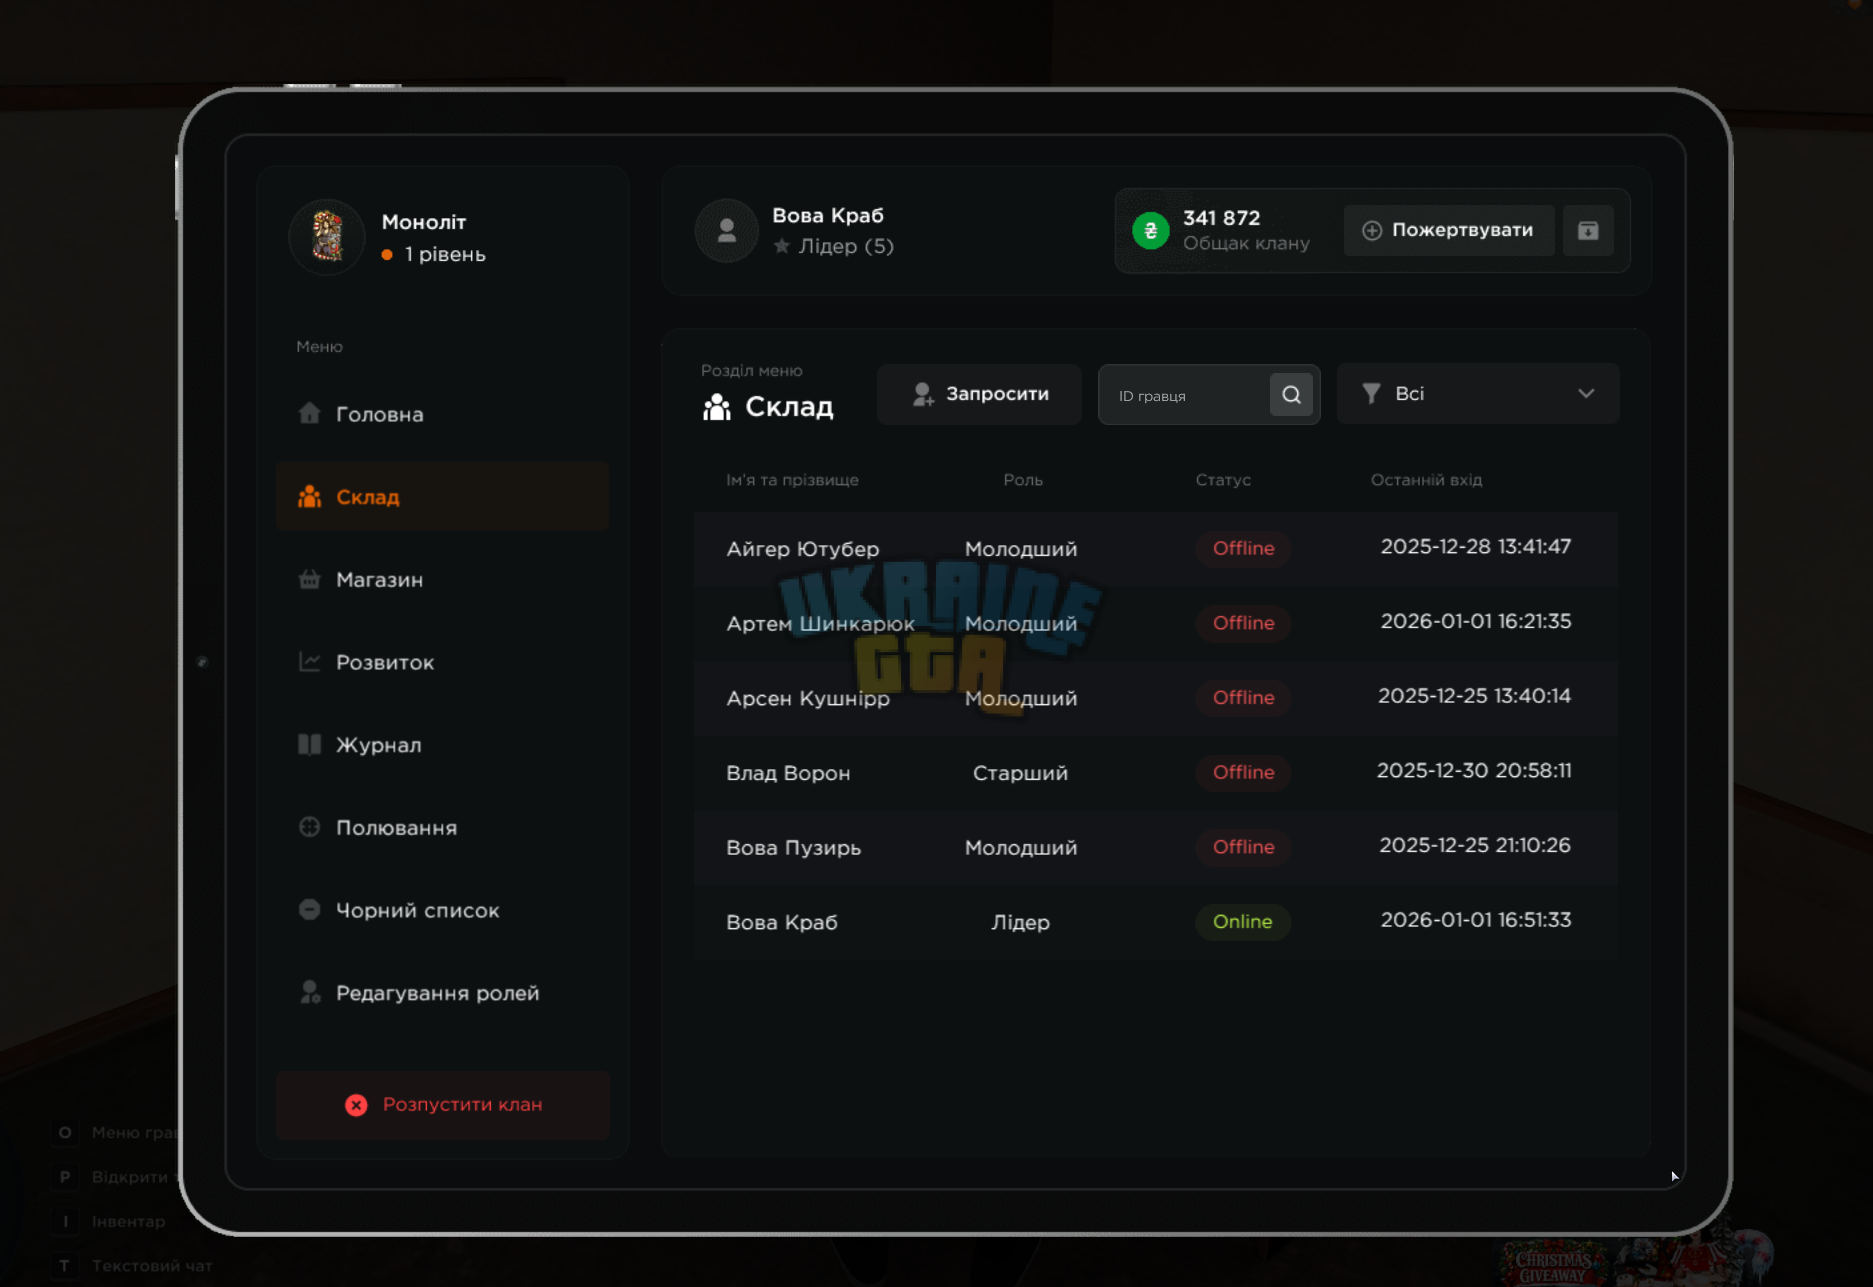Select the Айгер Ютубер member row

pyautogui.click(x=1156, y=548)
